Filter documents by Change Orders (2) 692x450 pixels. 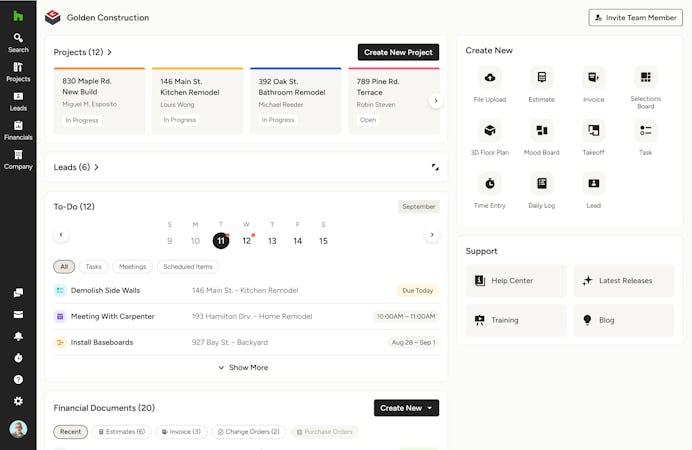point(248,431)
